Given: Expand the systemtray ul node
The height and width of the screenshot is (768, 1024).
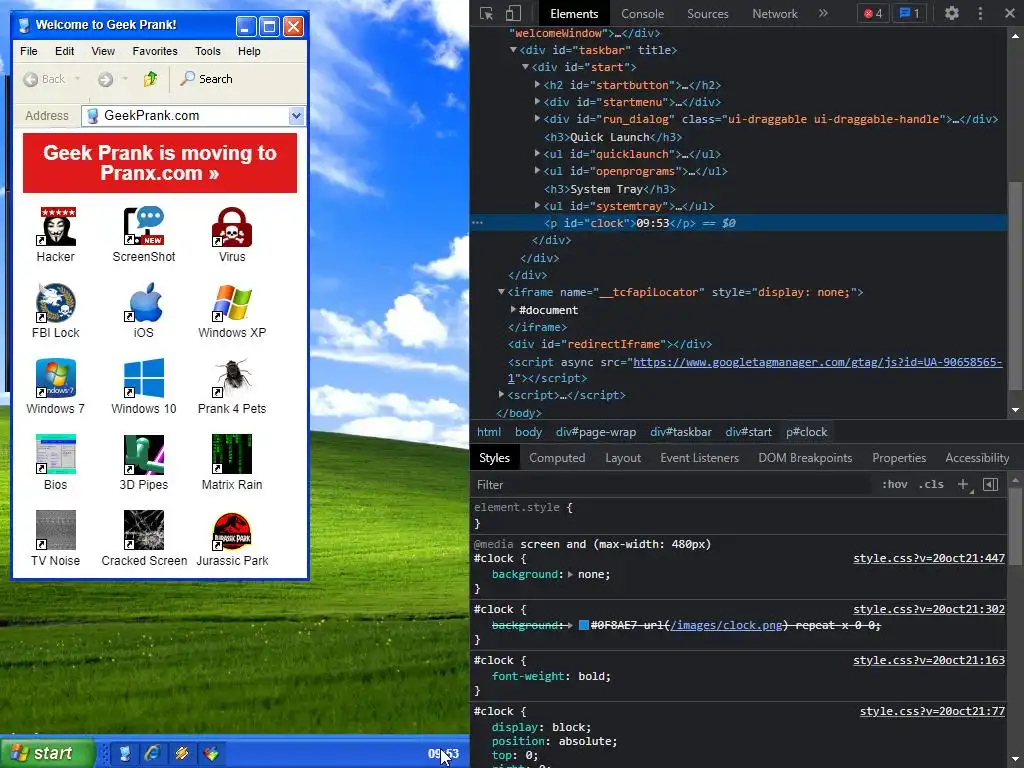Looking at the screenshot, I should click(537, 205).
